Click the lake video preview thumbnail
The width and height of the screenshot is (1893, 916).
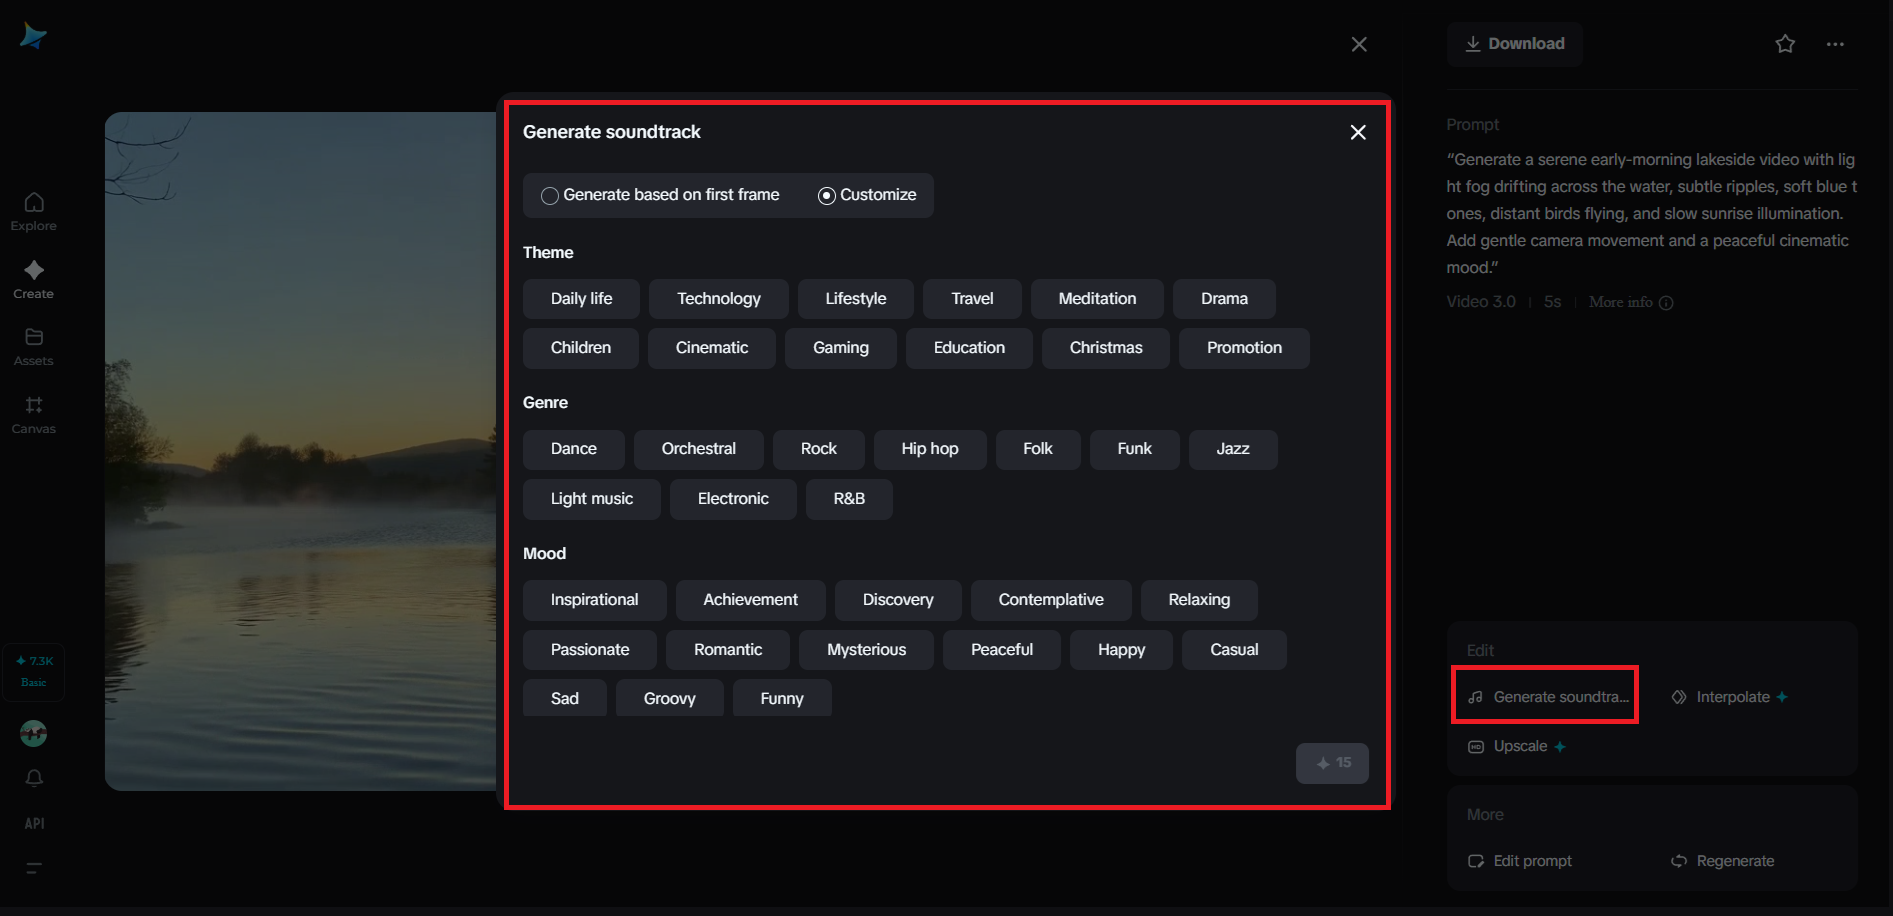(300, 450)
